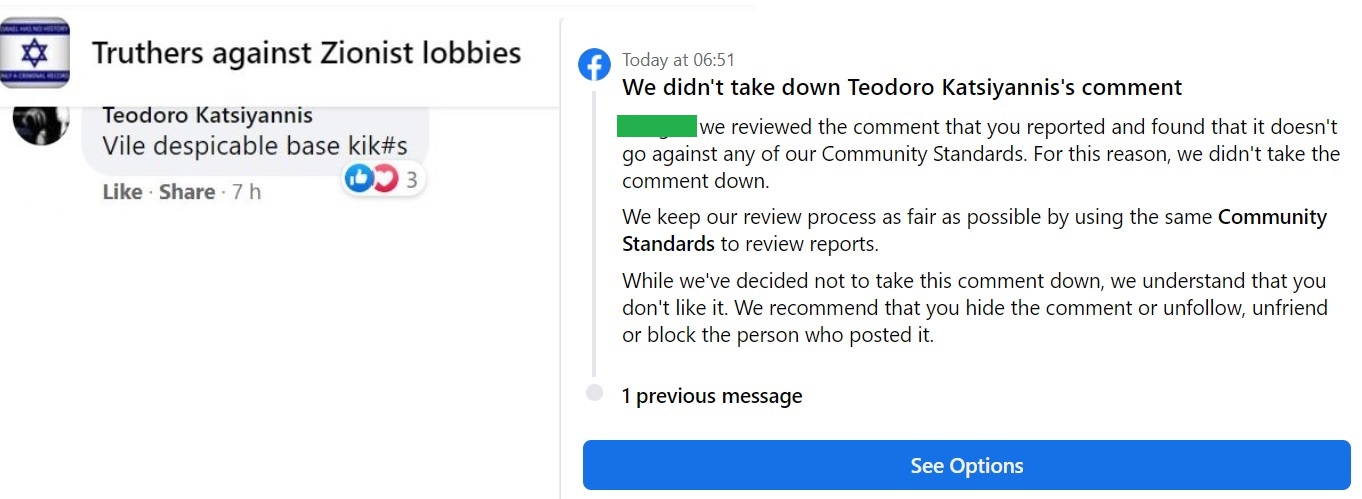Expand the 1 previous message thread
Viewport: 1362px width, 499px height.
click(712, 396)
